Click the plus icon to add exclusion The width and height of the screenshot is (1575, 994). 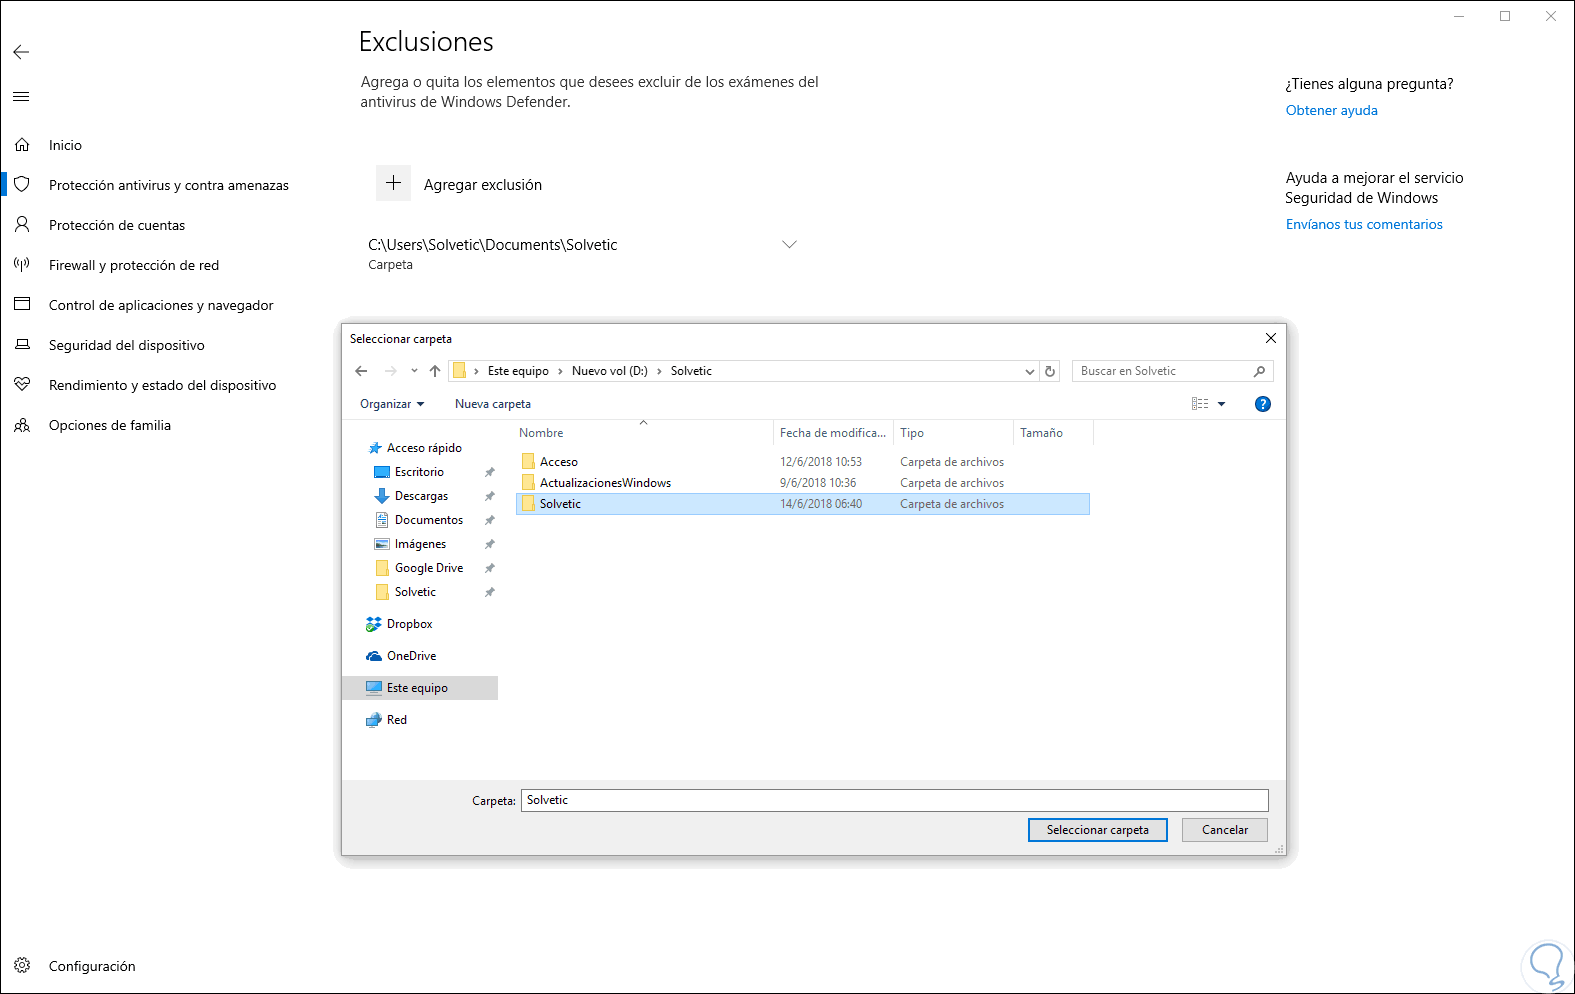[394, 183]
